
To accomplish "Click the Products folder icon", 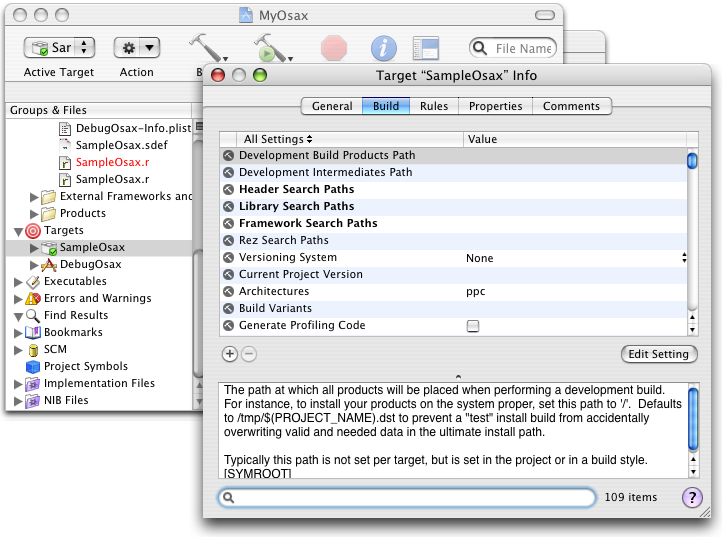I will pos(48,214).
